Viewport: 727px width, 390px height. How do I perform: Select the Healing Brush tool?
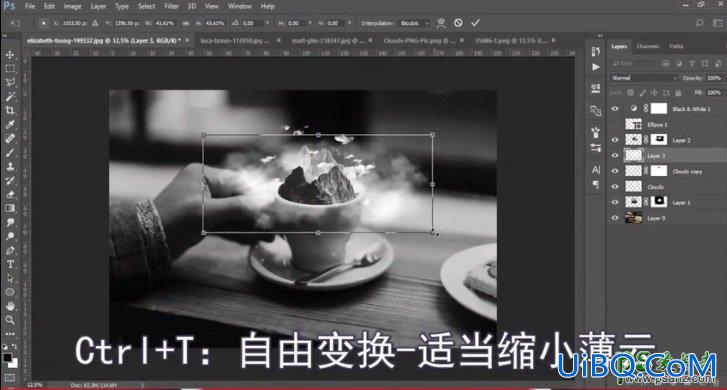(10, 138)
